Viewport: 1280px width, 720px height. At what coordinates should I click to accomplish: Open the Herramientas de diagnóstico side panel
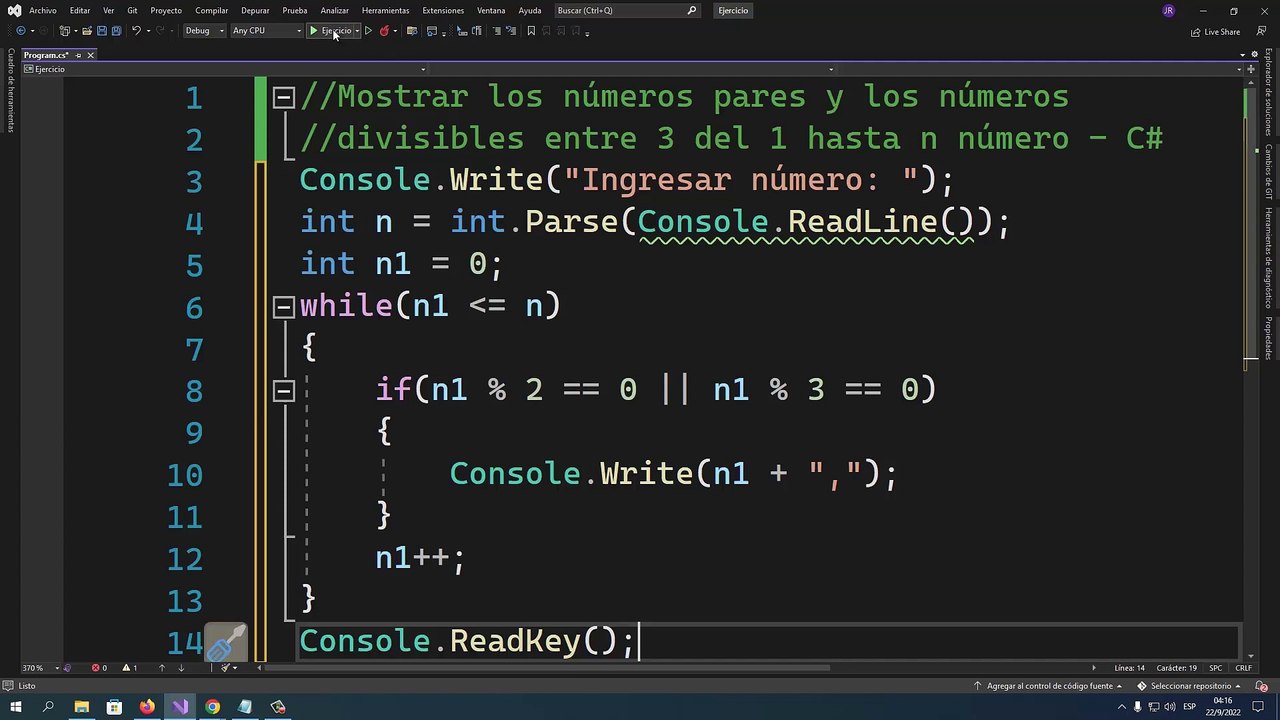coord(1268,257)
